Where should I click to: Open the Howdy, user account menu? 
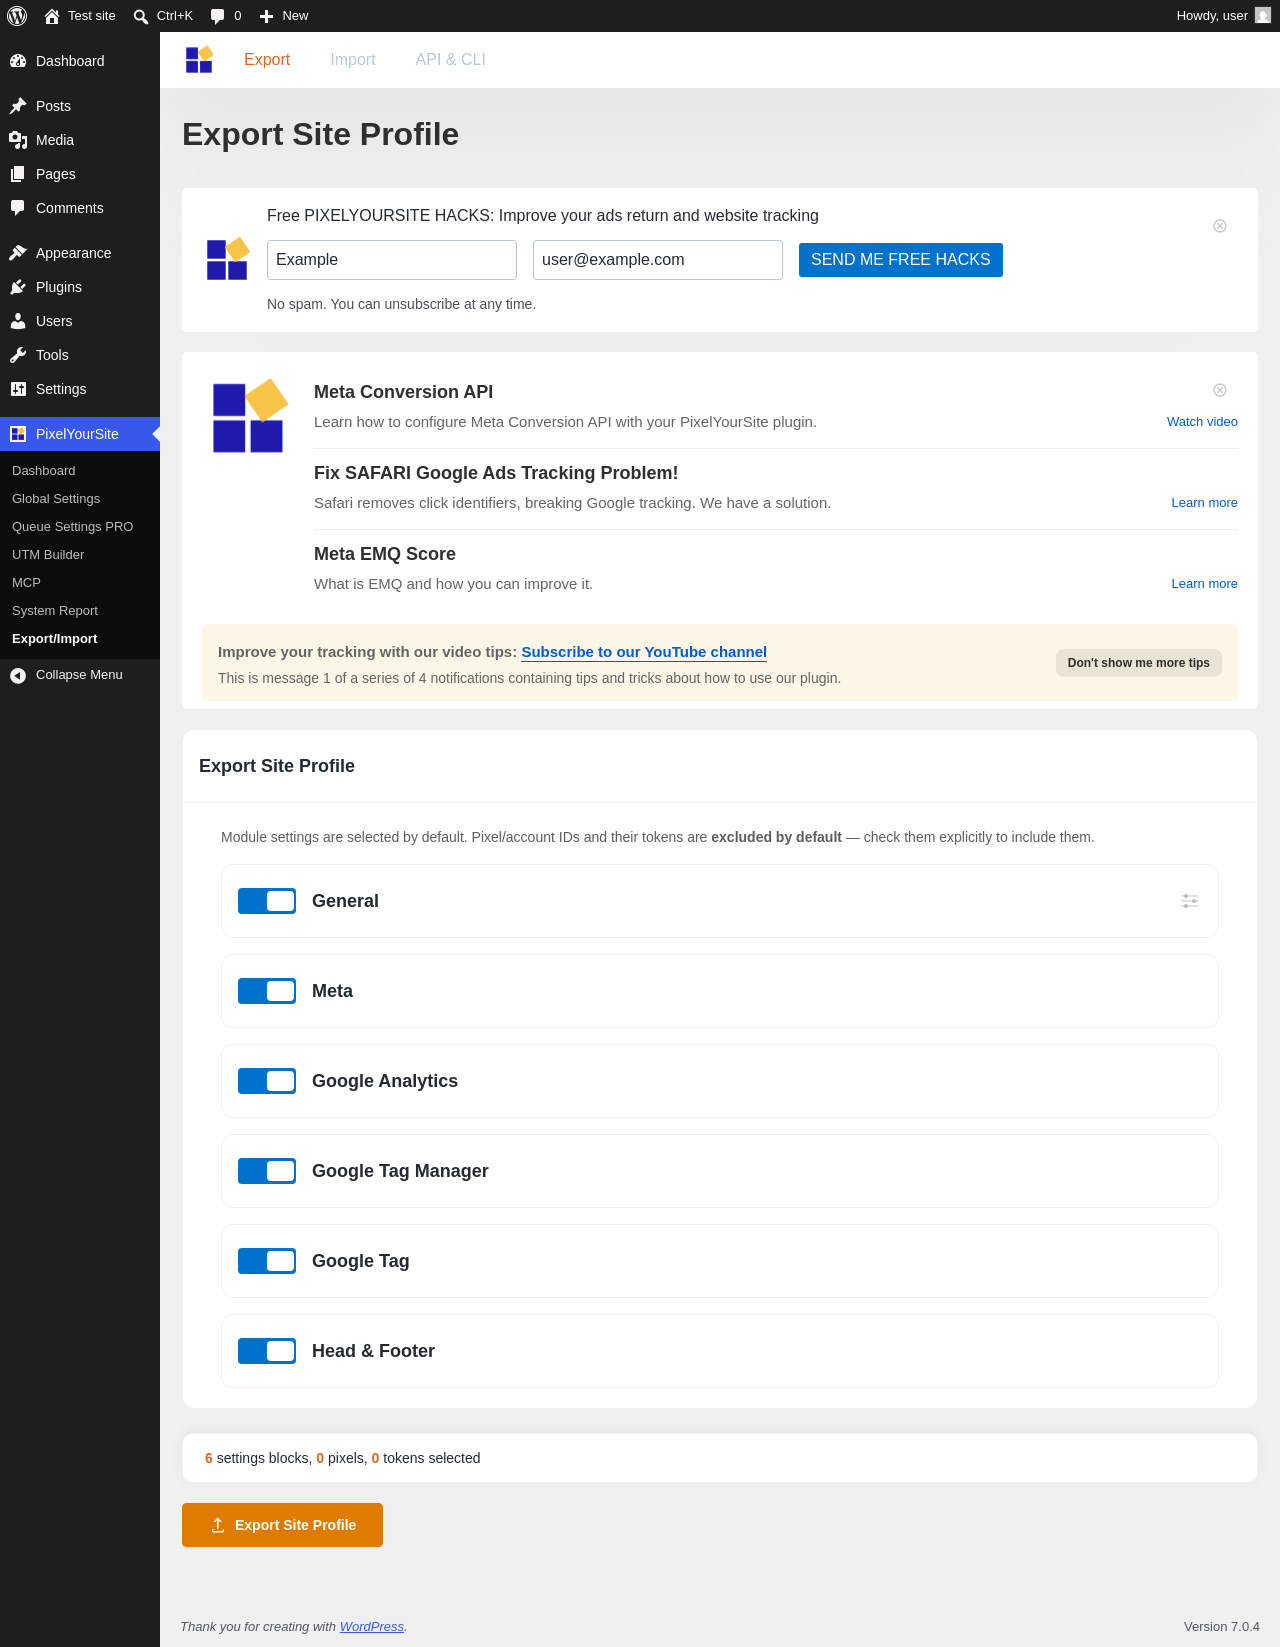[1223, 16]
